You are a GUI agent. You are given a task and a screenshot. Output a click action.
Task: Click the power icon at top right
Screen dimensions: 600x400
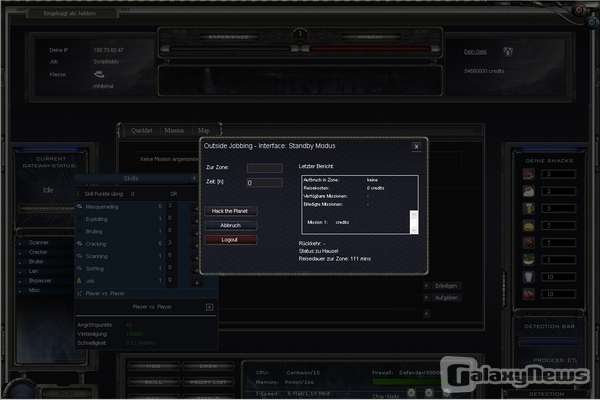click(x=579, y=11)
